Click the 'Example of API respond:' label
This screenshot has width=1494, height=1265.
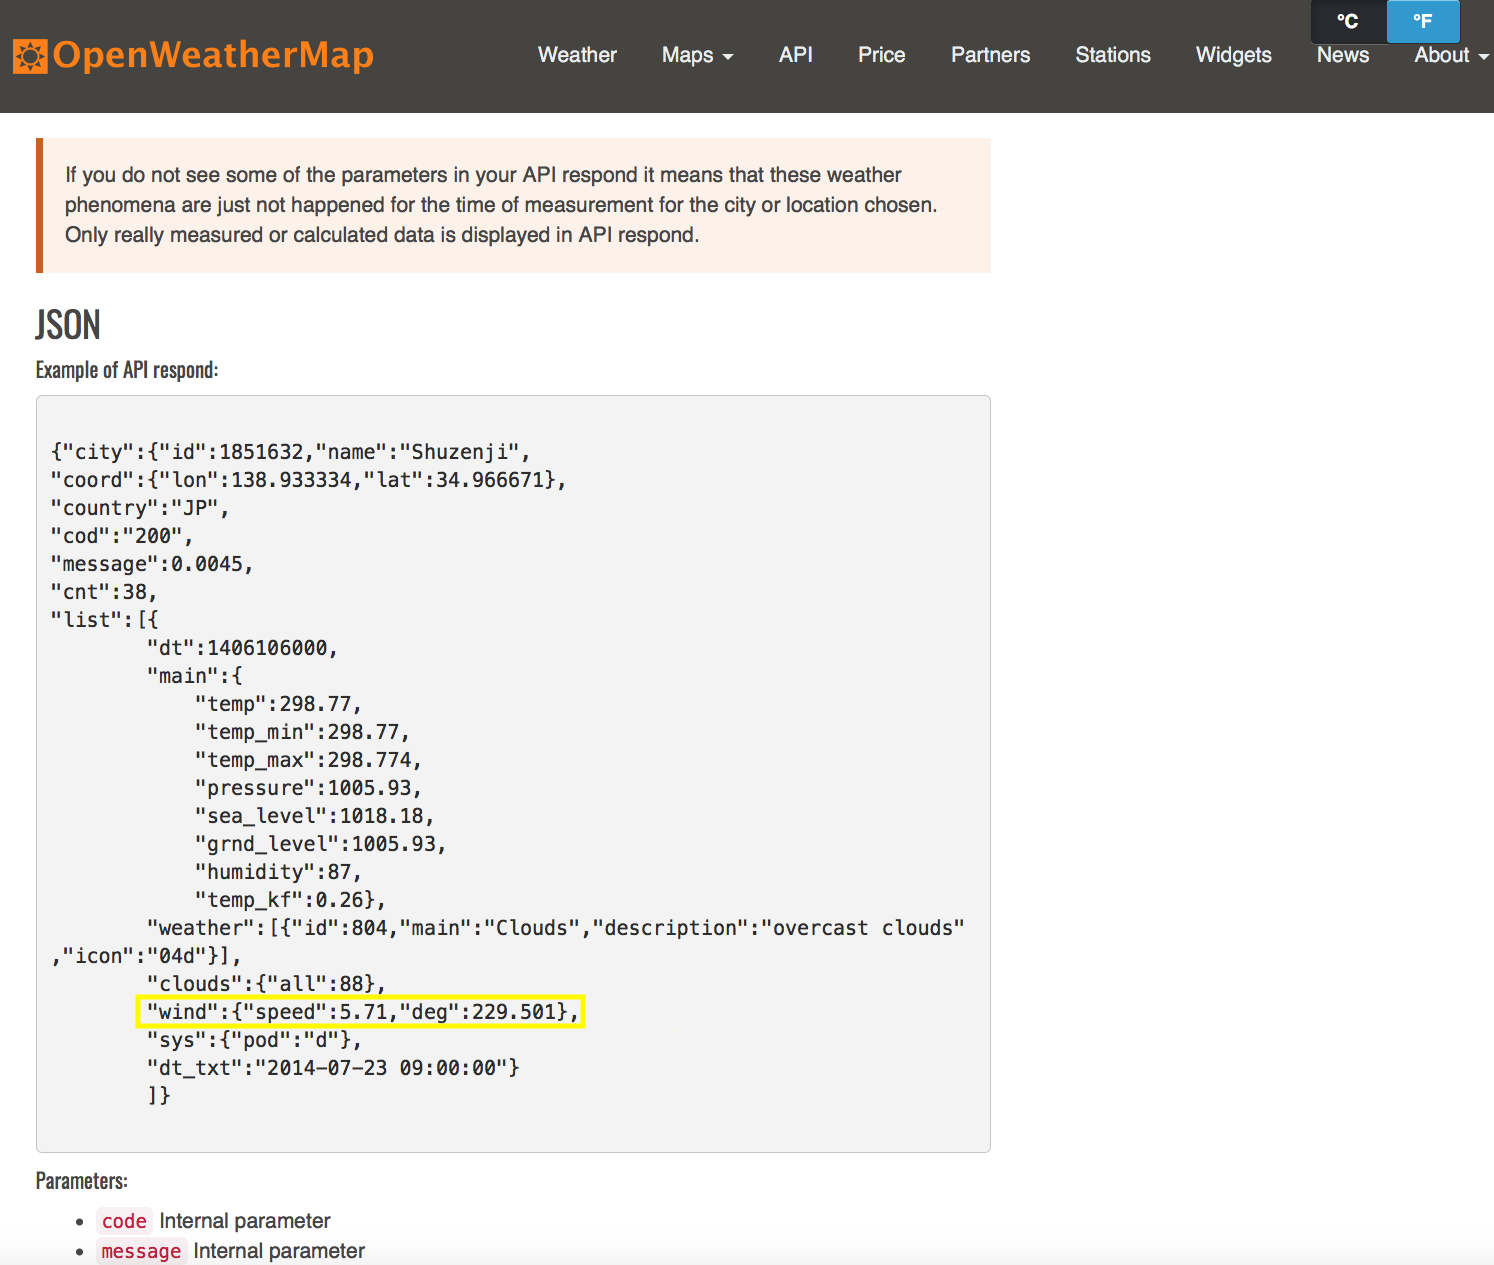[x=127, y=370]
